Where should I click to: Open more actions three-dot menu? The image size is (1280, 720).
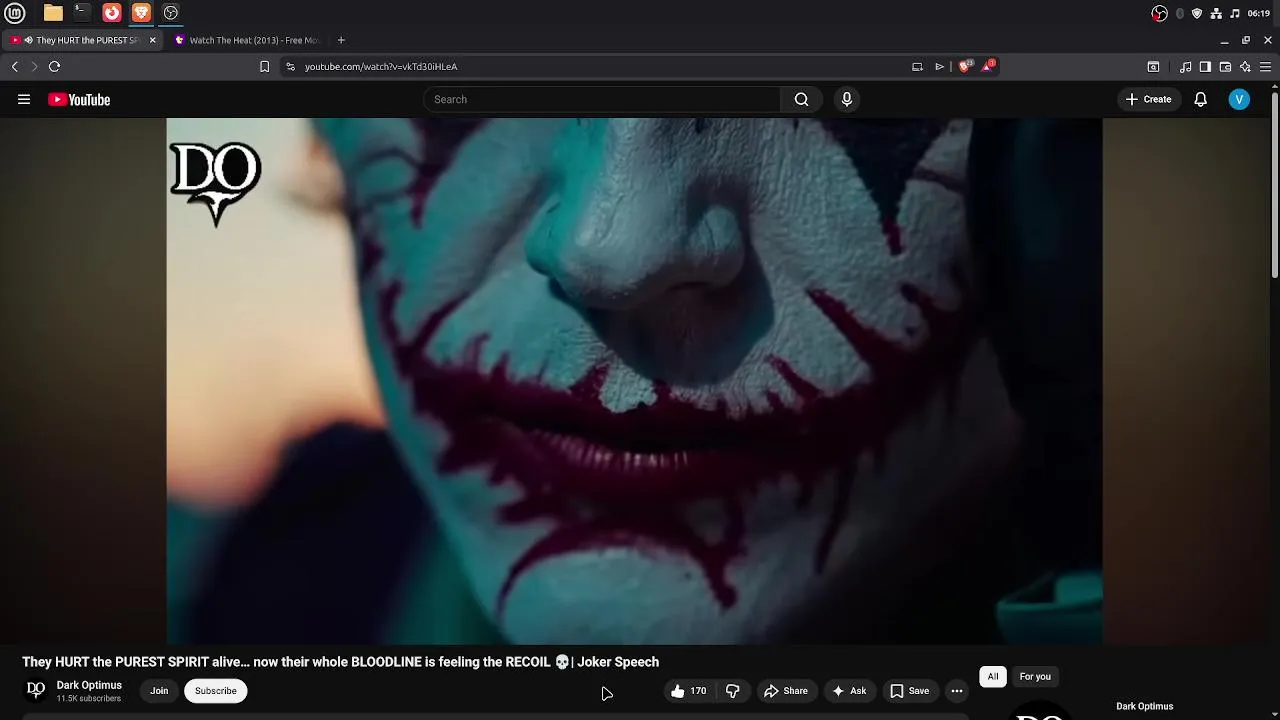pos(957,691)
